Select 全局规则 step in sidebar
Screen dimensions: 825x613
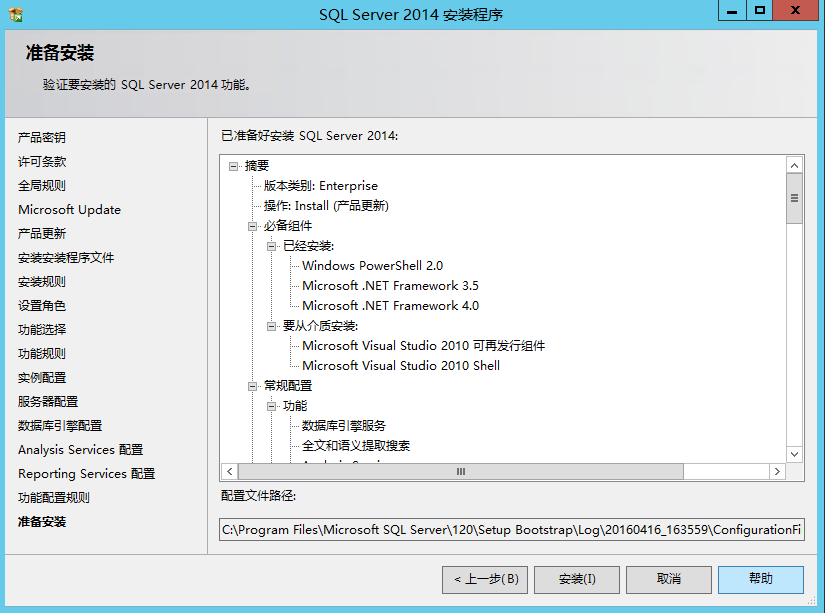[42, 186]
